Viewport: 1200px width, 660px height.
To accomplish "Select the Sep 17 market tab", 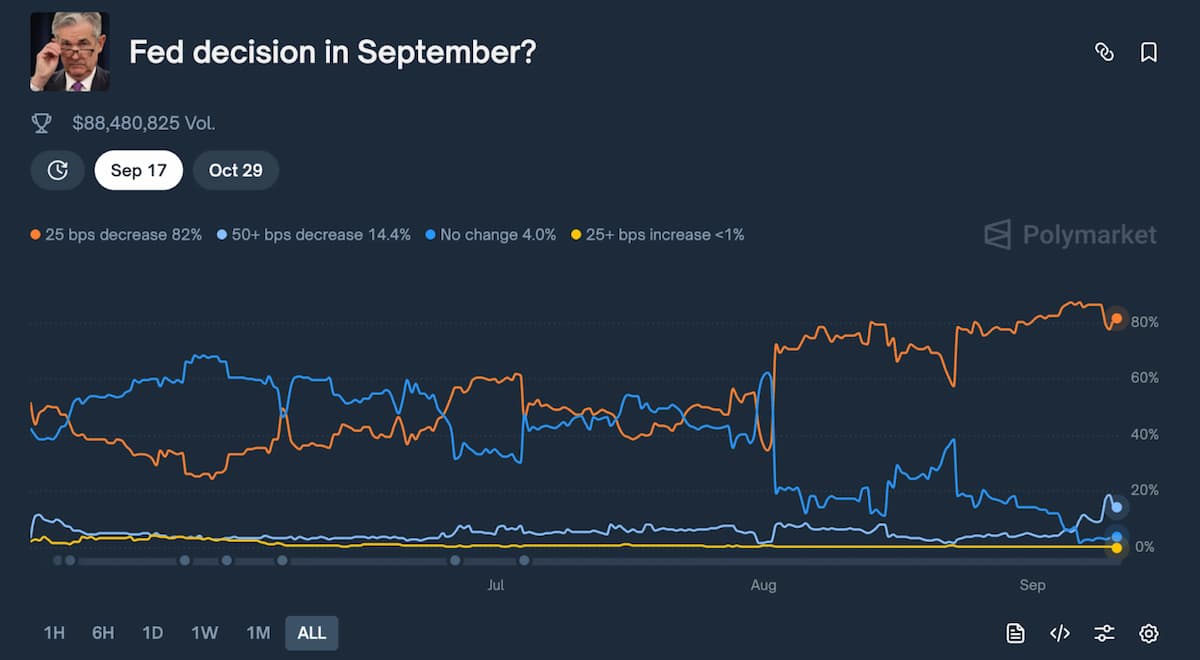I will click(138, 170).
